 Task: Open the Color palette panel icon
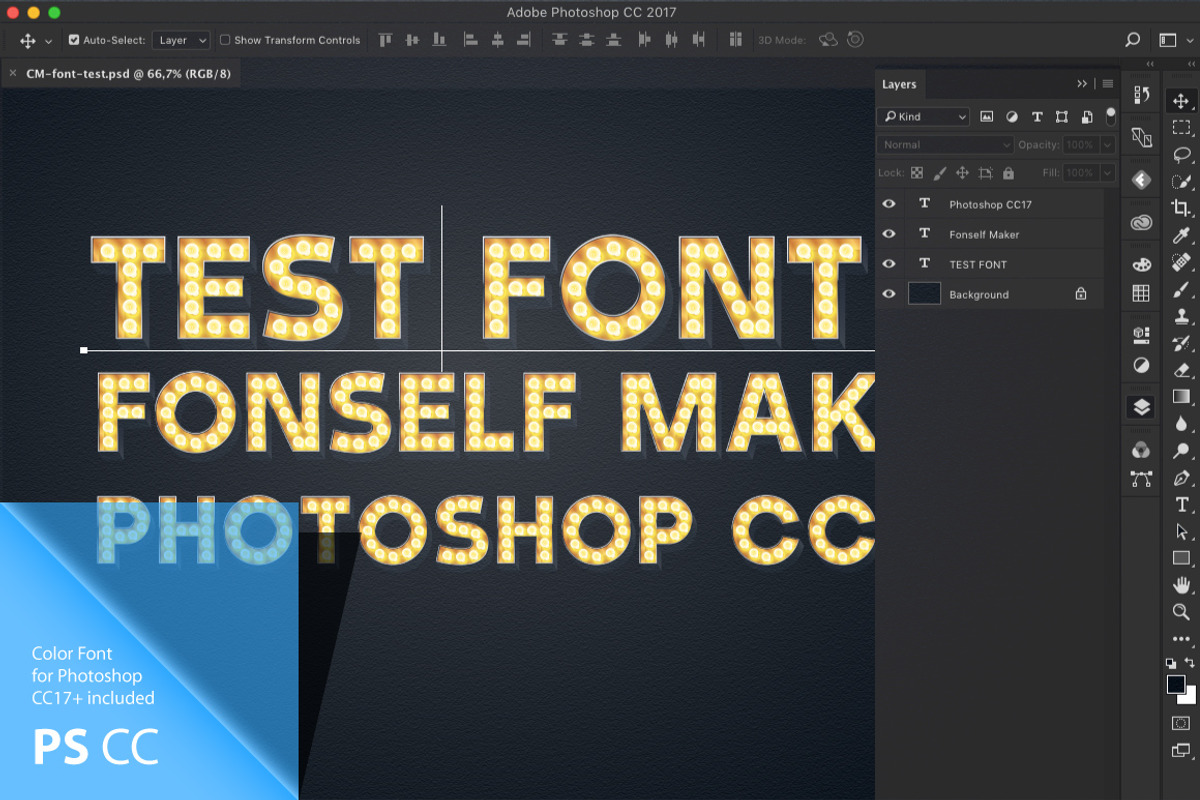pos(1141,265)
